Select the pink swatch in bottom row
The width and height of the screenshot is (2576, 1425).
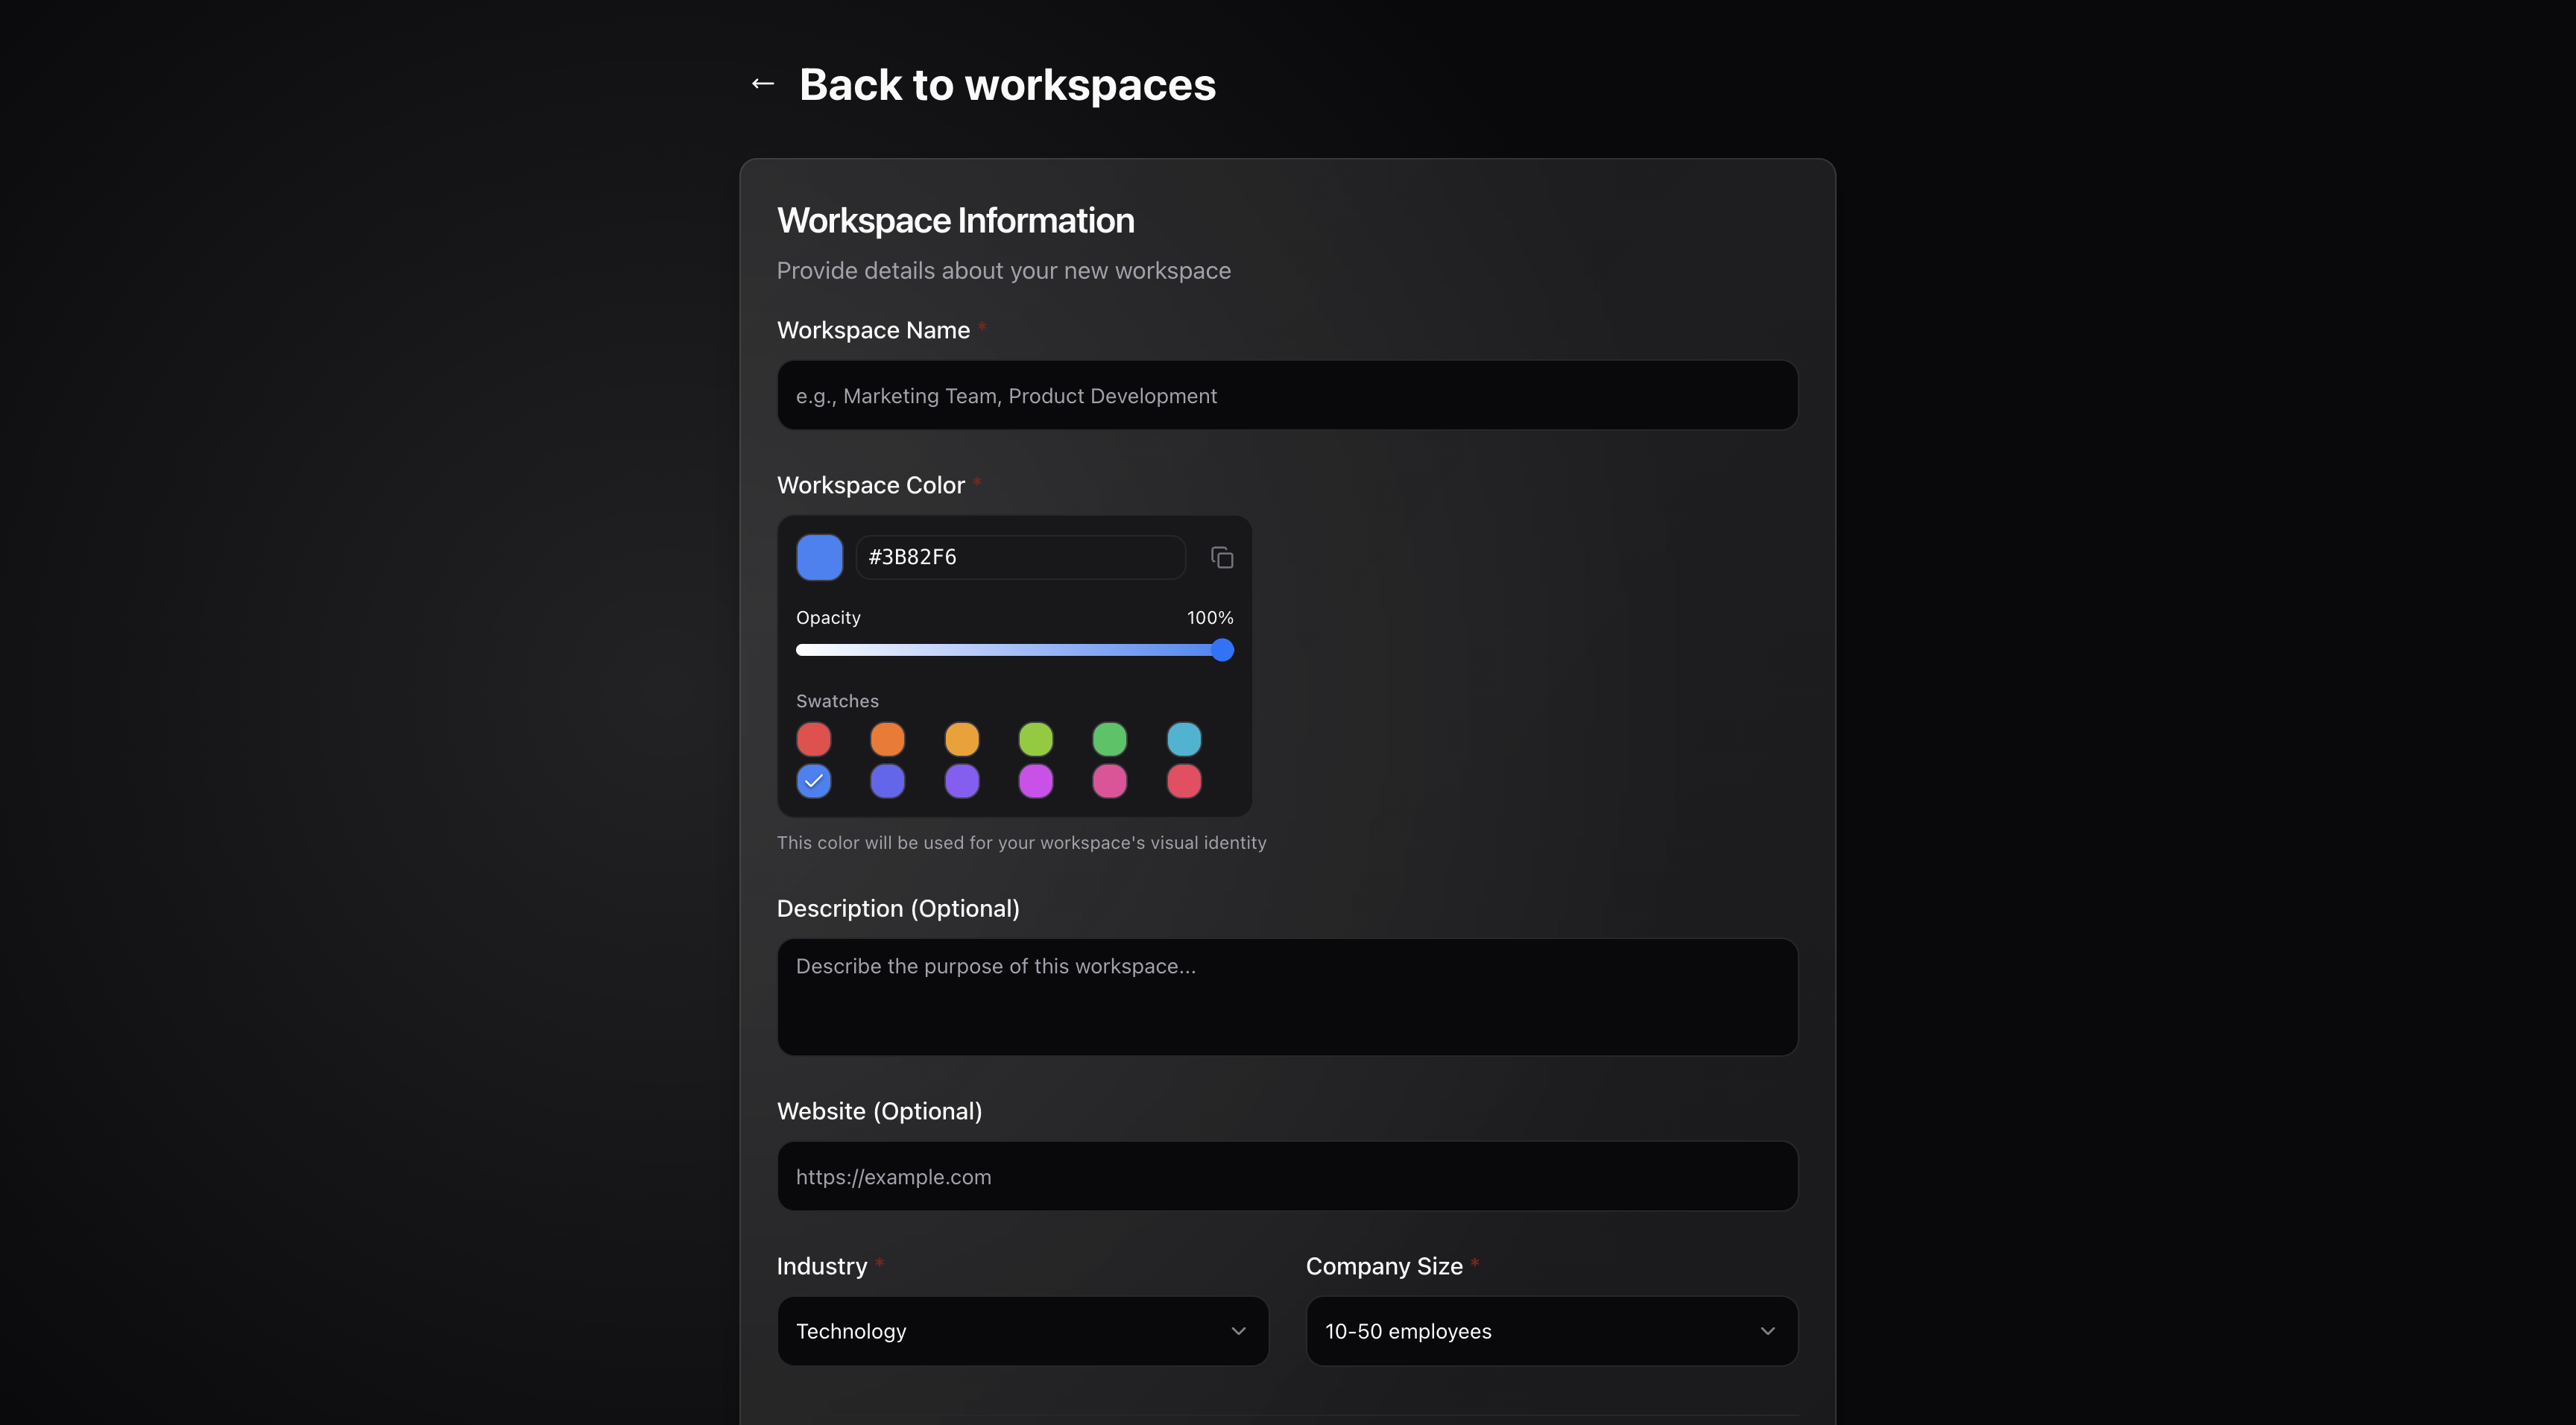coord(1109,781)
